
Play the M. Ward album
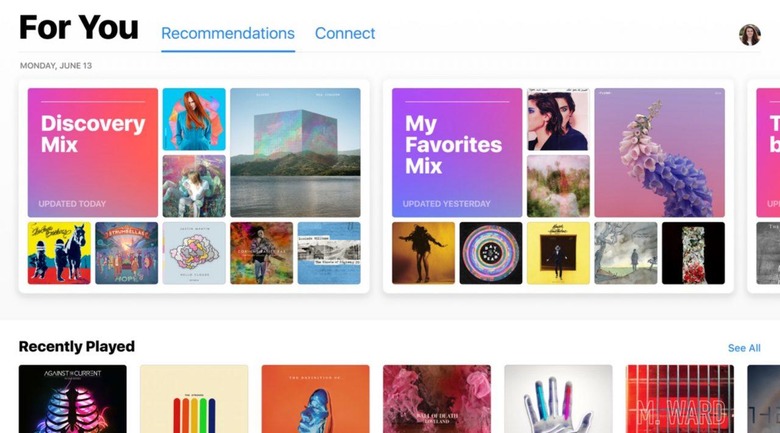tap(680, 399)
